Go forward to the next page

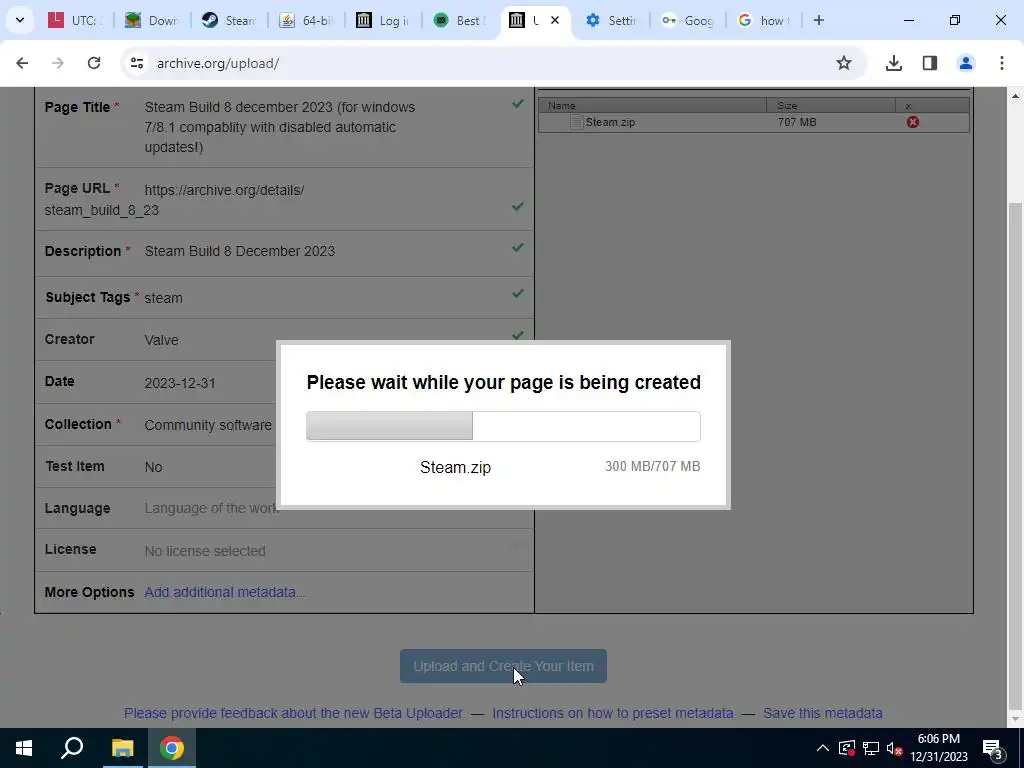58,63
